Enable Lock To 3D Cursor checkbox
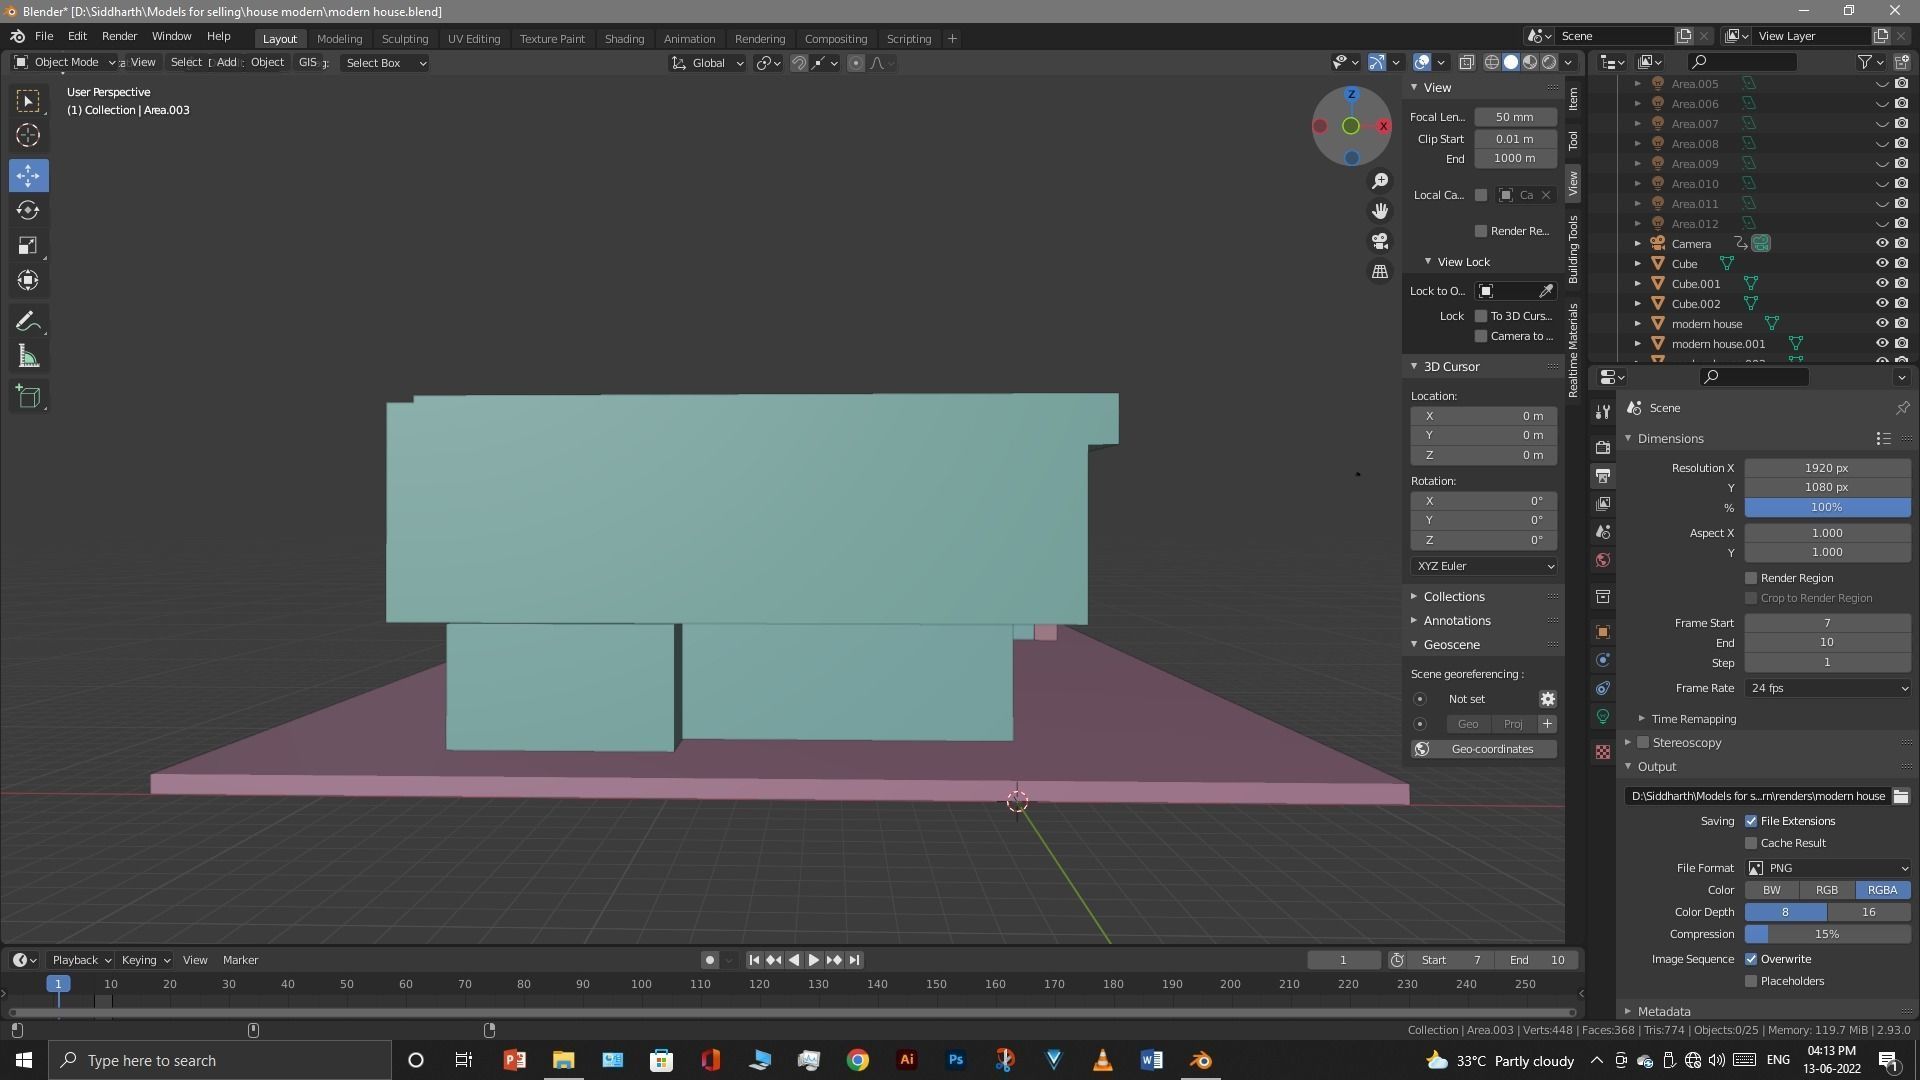 (x=1481, y=316)
